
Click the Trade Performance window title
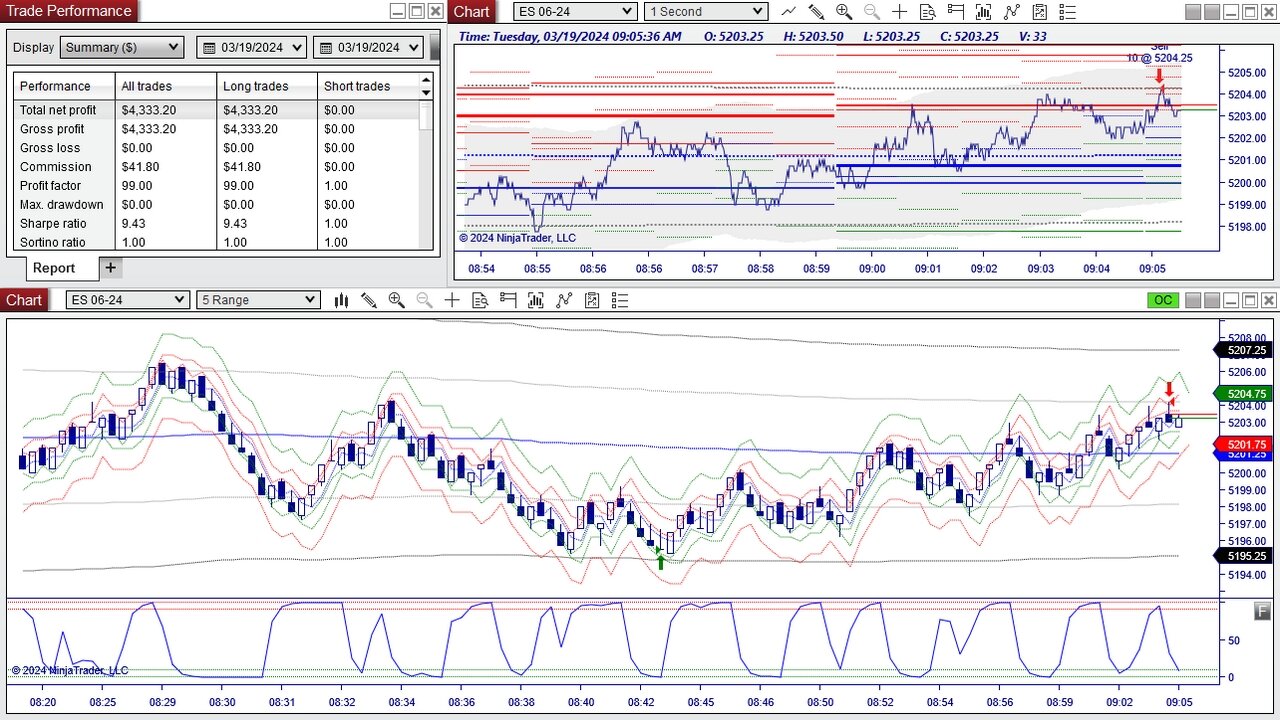pos(69,11)
